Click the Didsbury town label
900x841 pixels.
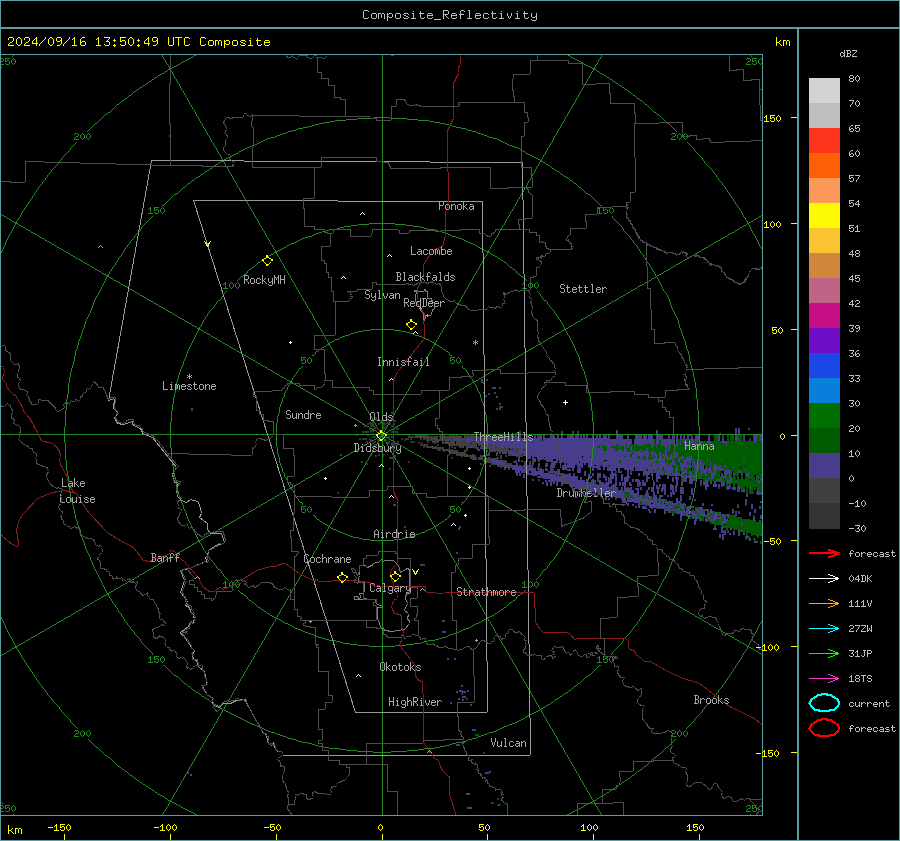click(377, 448)
